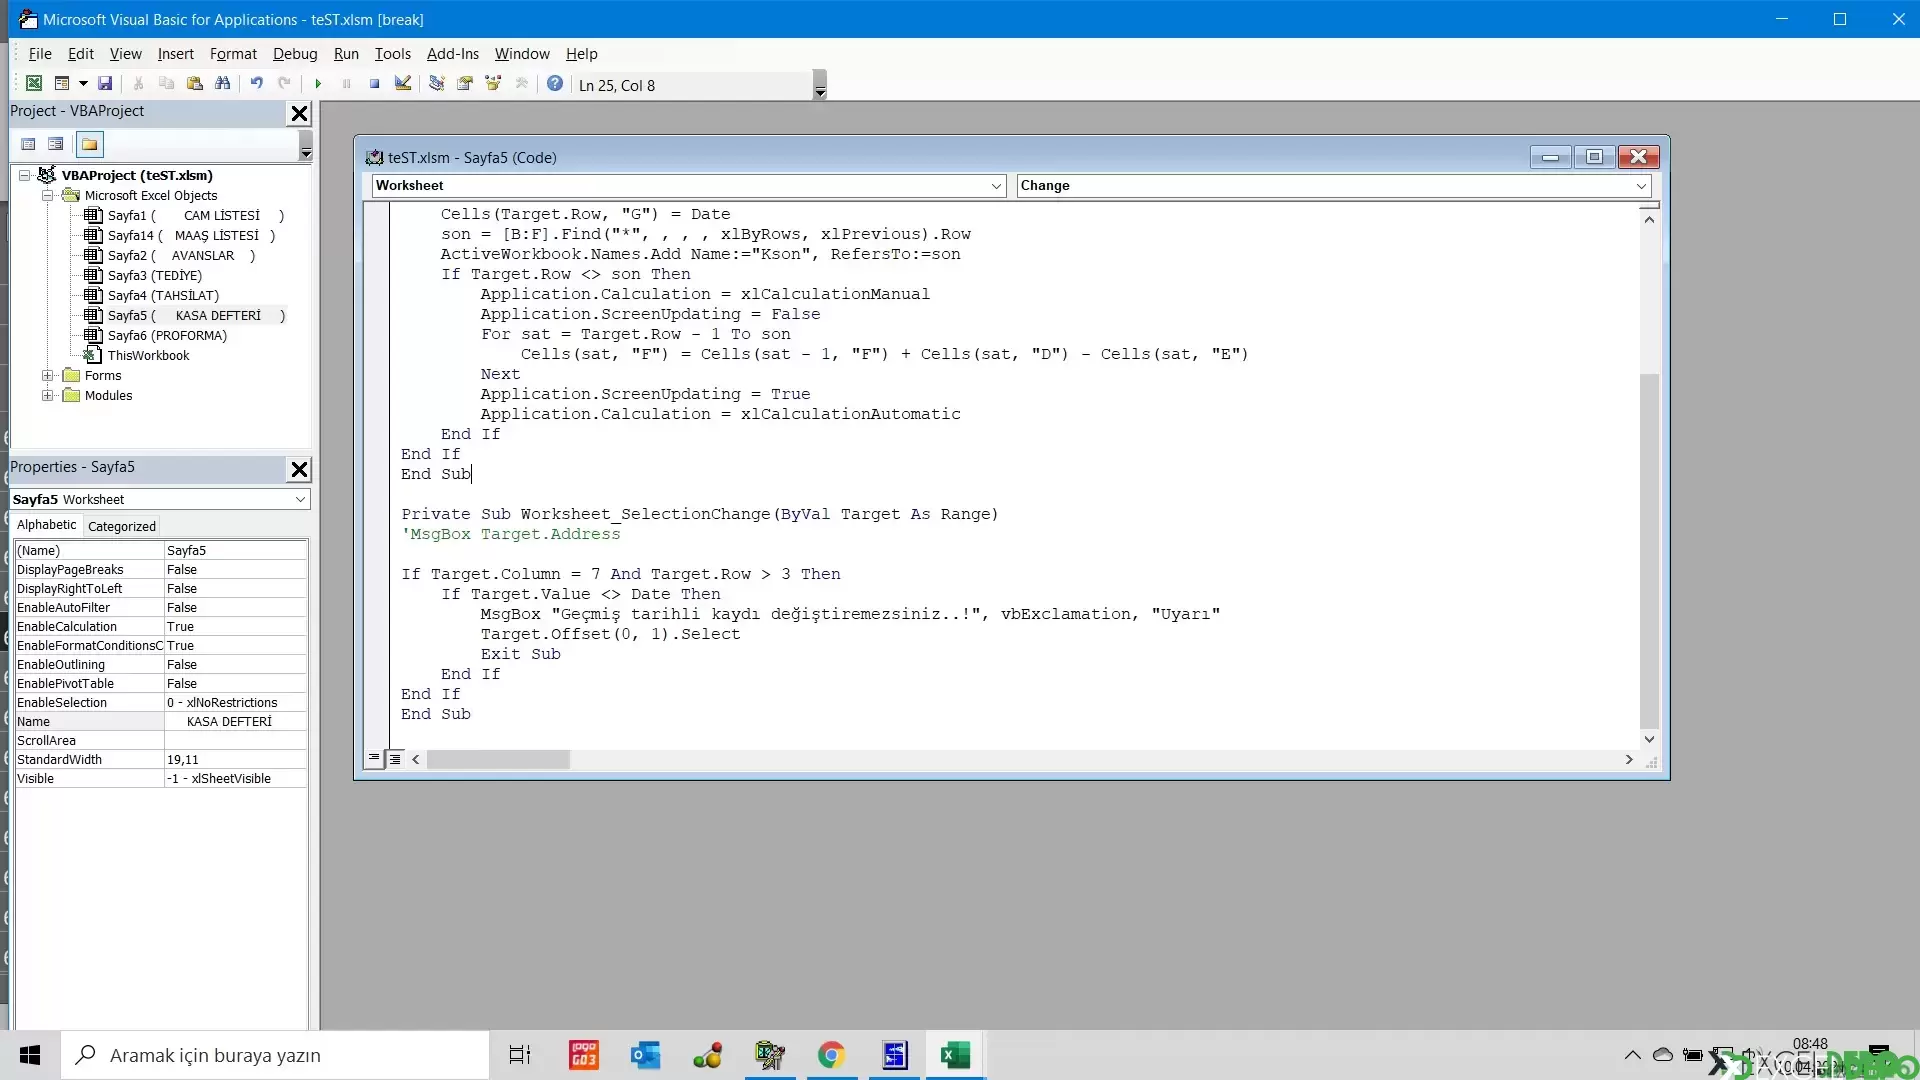This screenshot has height=1080, width=1920.
Task: Click the Undo icon in toolbar
Action: (x=257, y=84)
